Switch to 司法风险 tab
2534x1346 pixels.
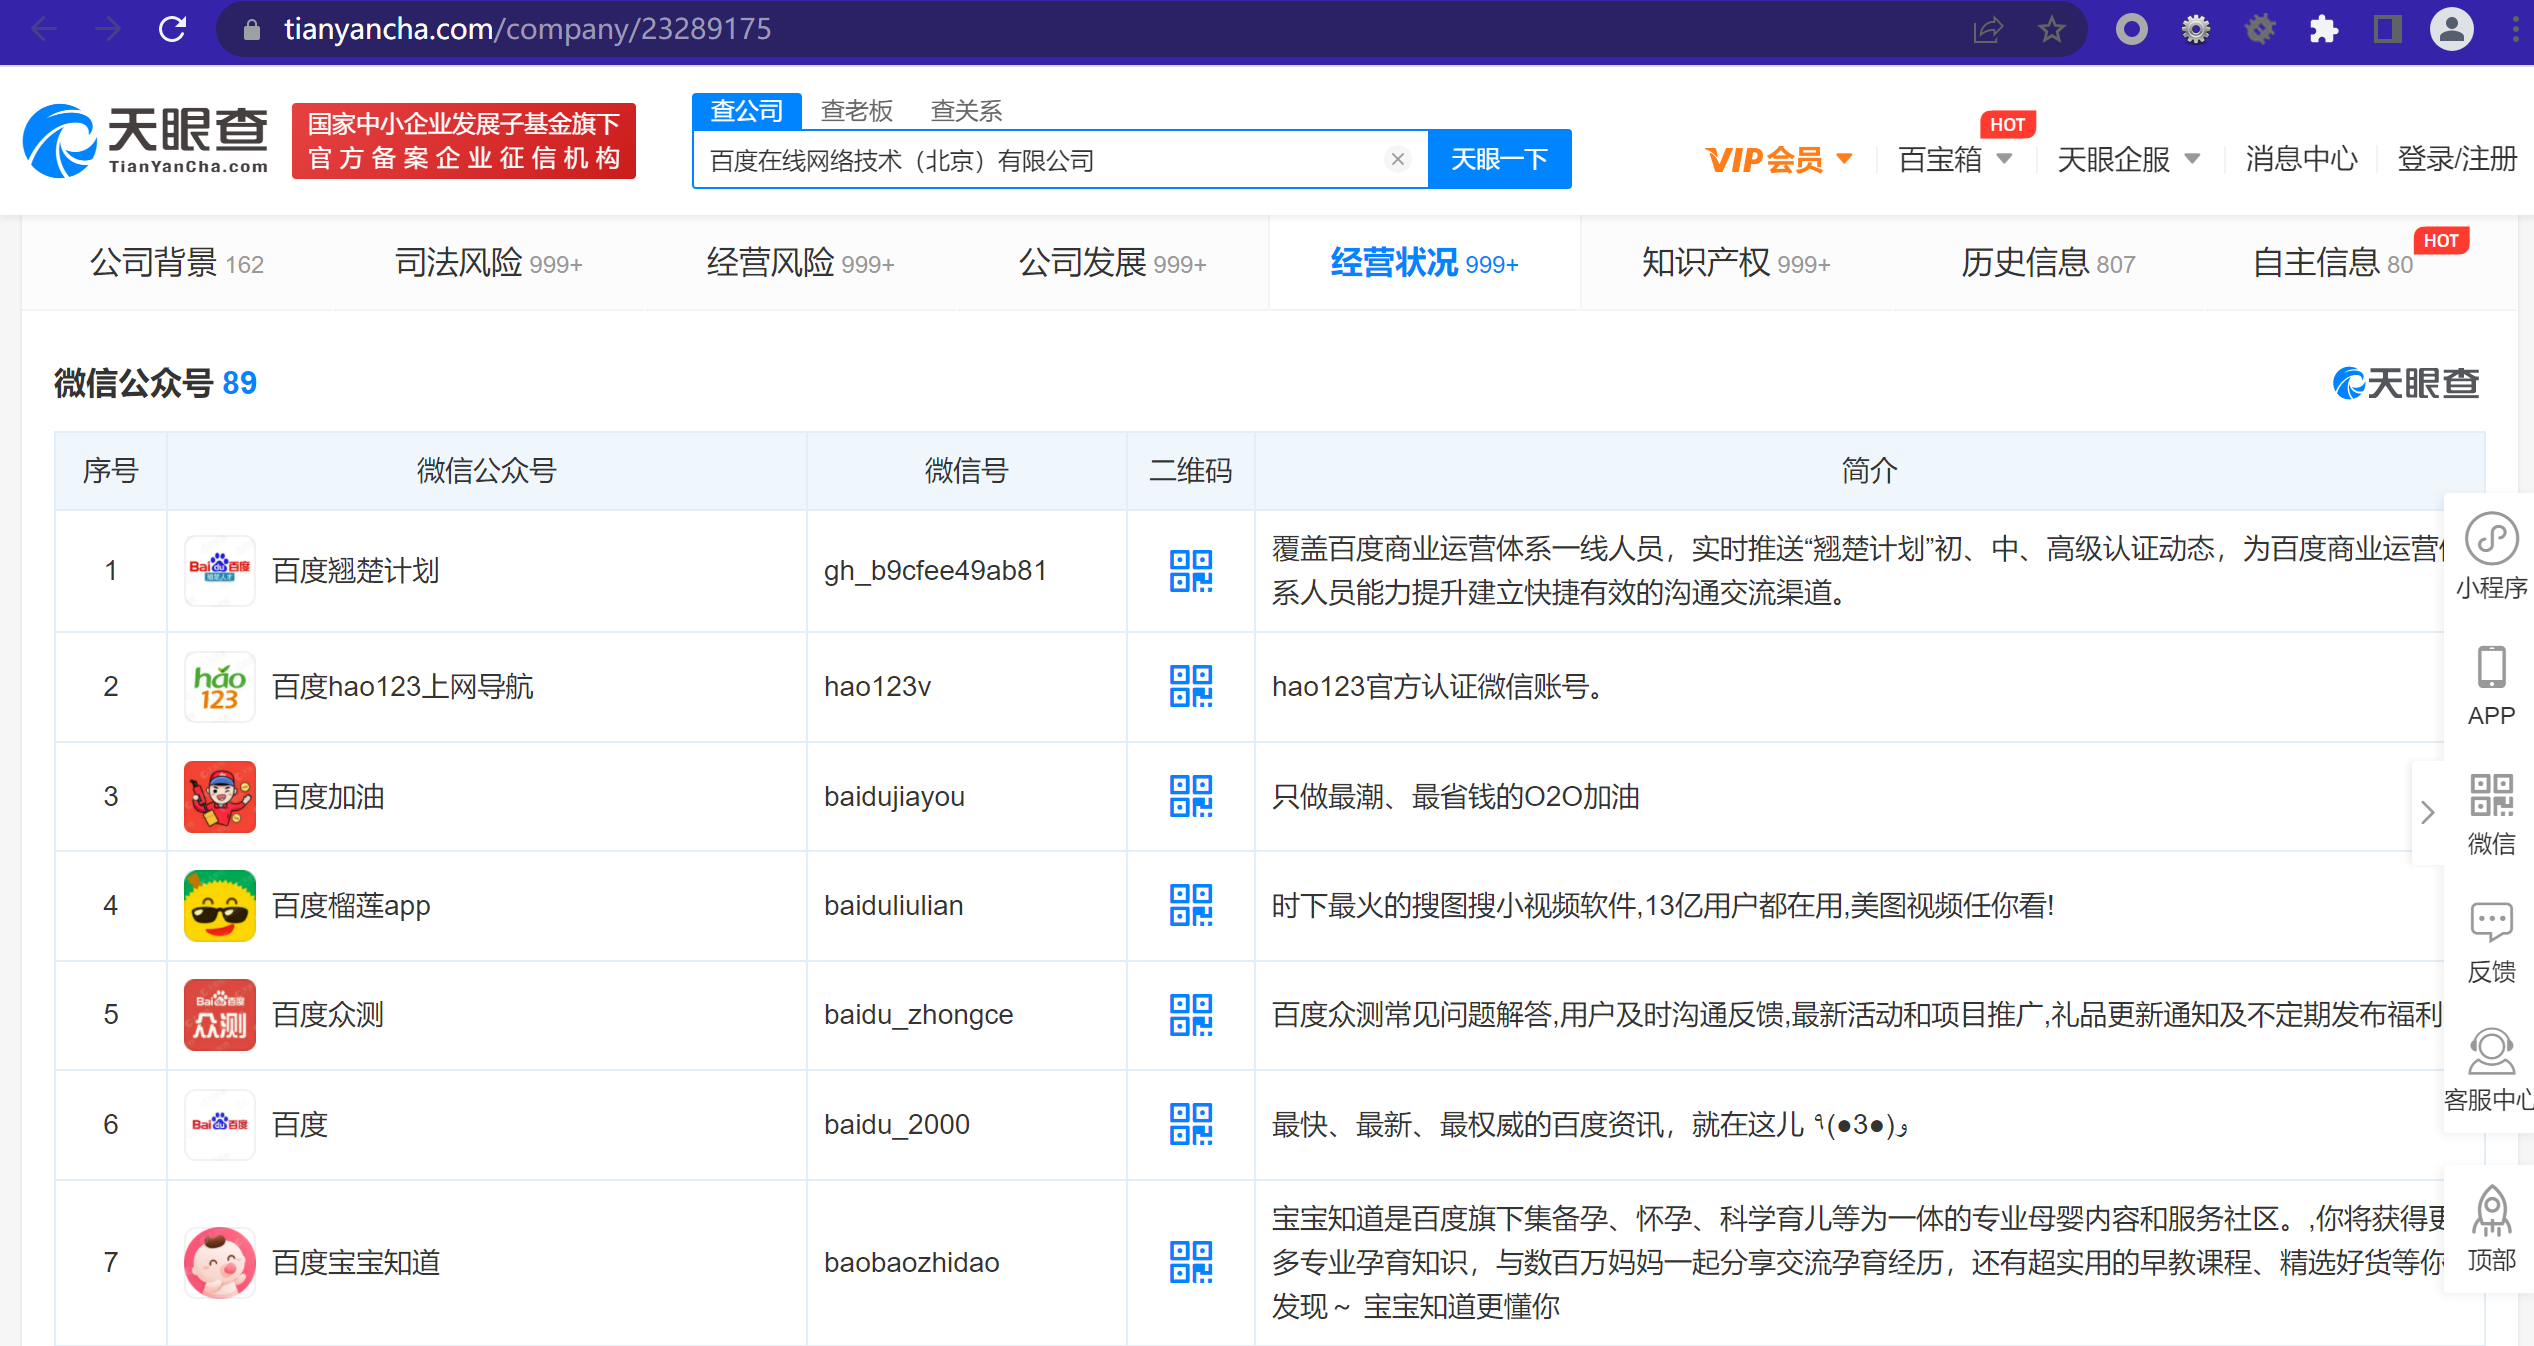(489, 263)
